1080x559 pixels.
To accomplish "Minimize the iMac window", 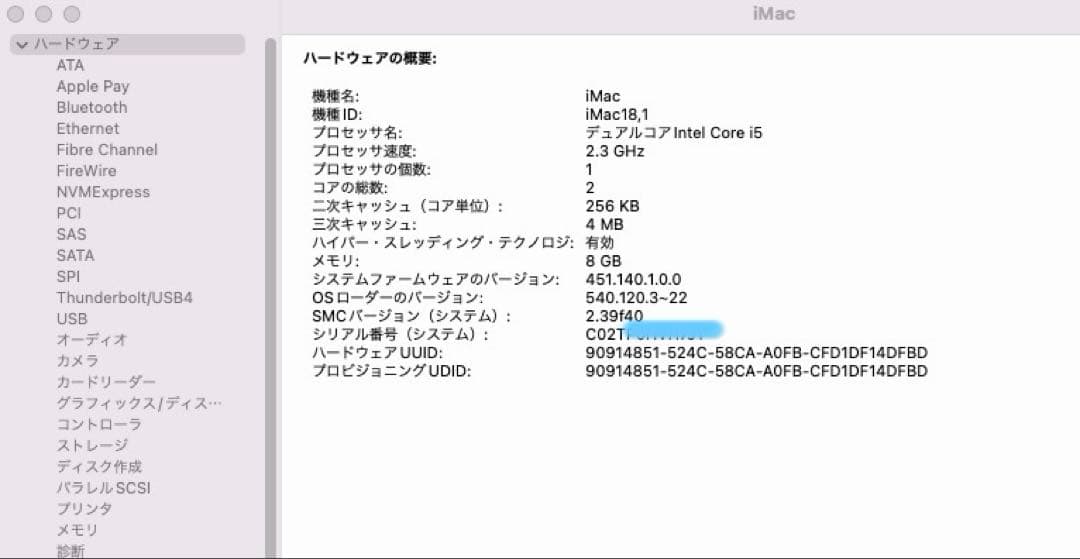I will pyautogui.click(x=43, y=14).
